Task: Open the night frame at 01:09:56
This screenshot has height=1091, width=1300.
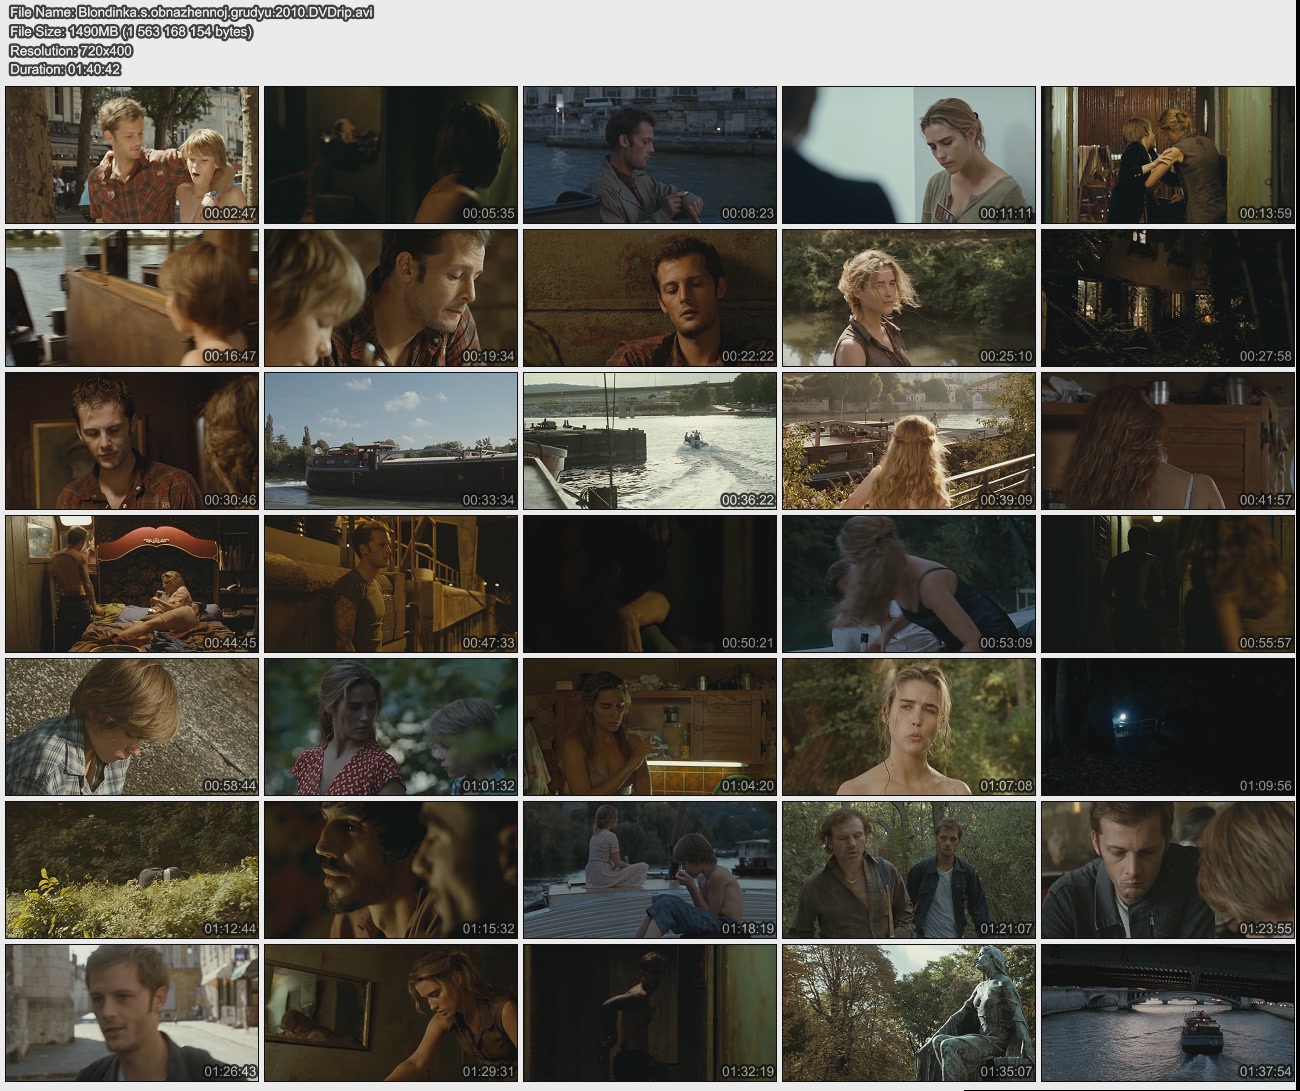Action: (1168, 727)
